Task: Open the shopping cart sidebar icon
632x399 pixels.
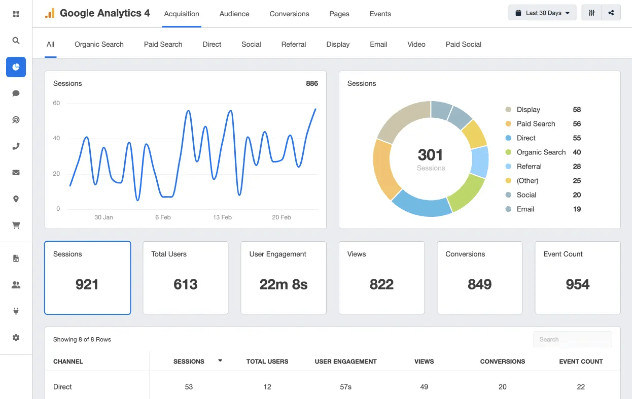Action: click(x=16, y=225)
